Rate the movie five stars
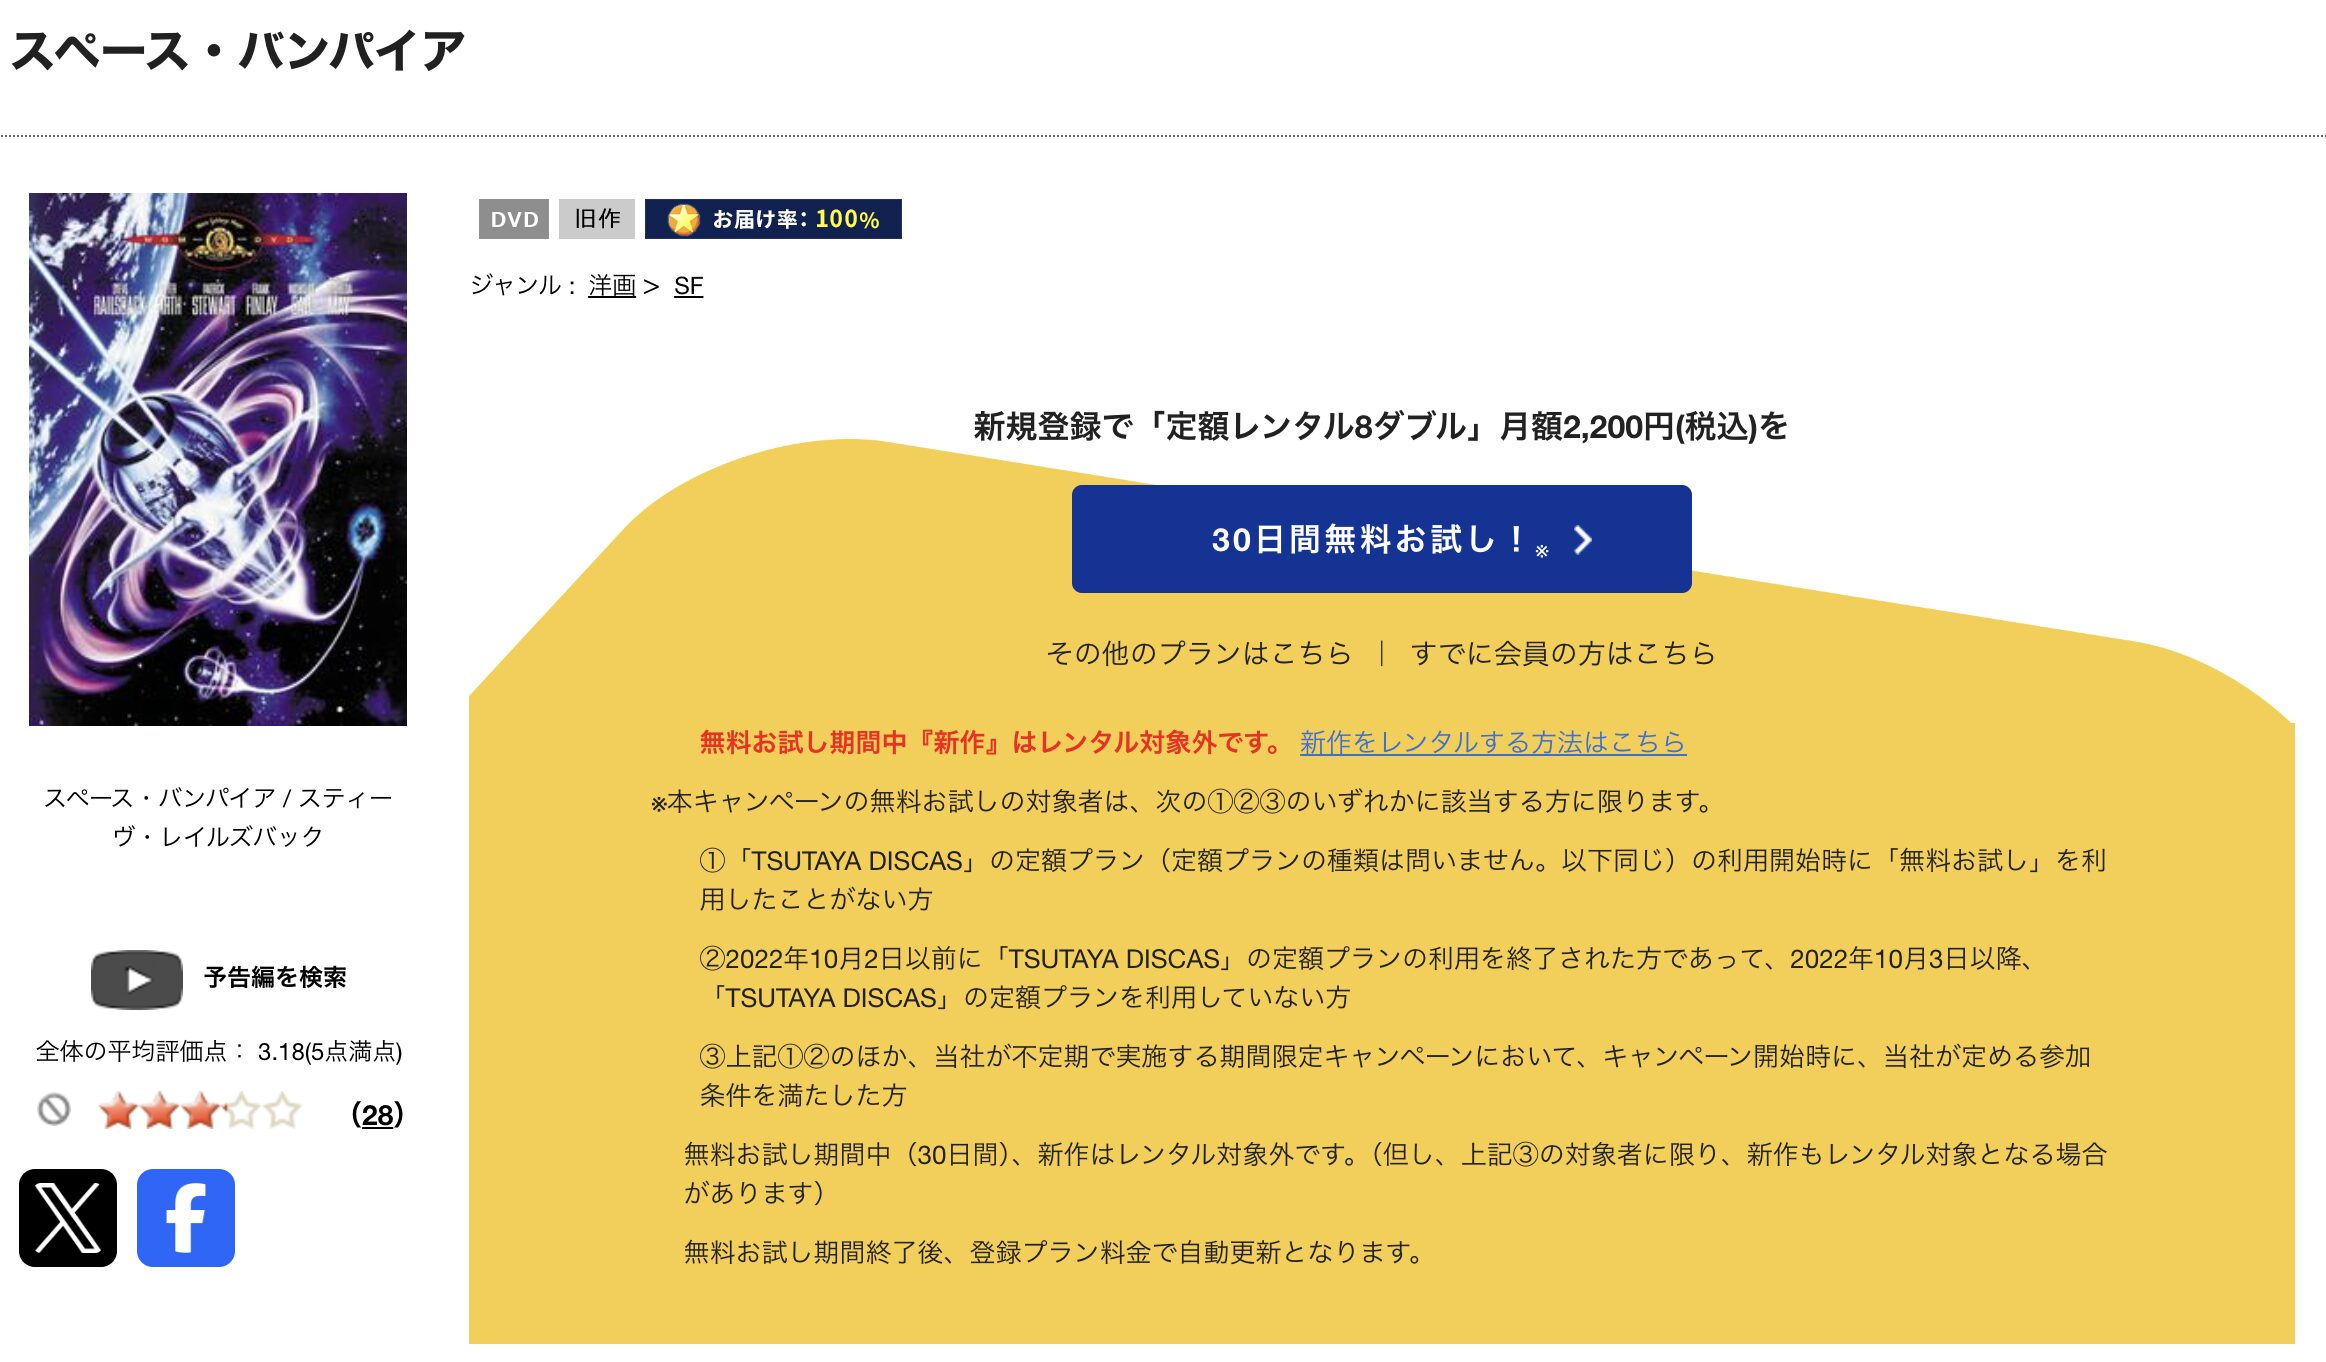2326x1362 pixels. (283, 1111)
